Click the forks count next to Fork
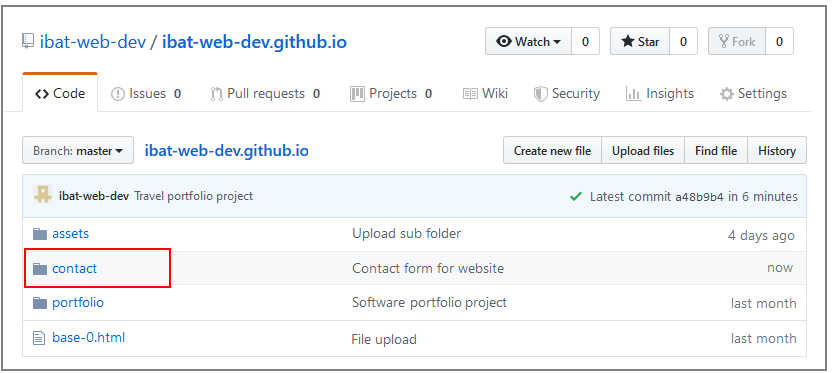The width and height of the screenshot is (834, 373). (779, 42)
